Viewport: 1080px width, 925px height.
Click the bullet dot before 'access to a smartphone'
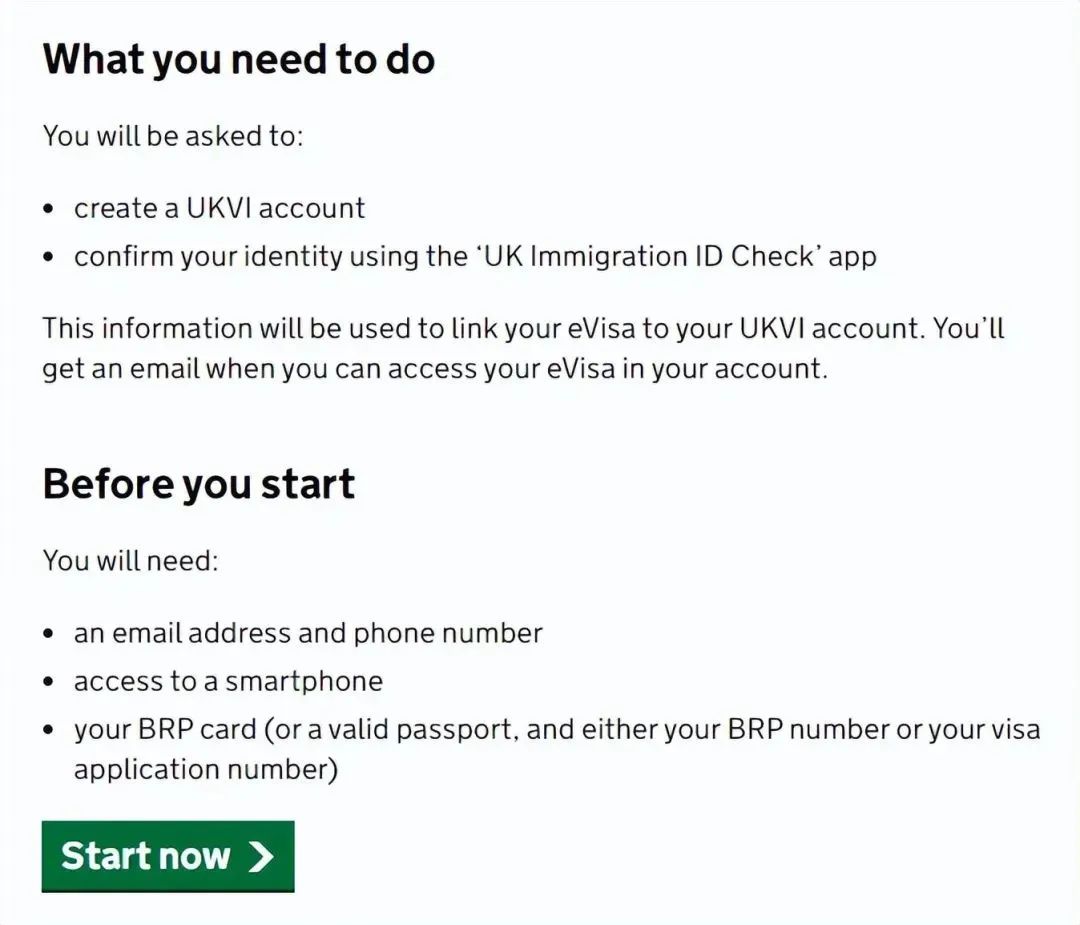coord(48,682)
